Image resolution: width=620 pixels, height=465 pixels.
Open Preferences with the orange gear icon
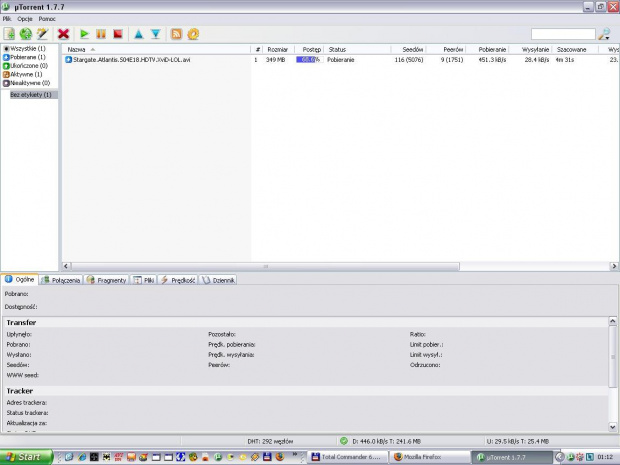point(193,34)
